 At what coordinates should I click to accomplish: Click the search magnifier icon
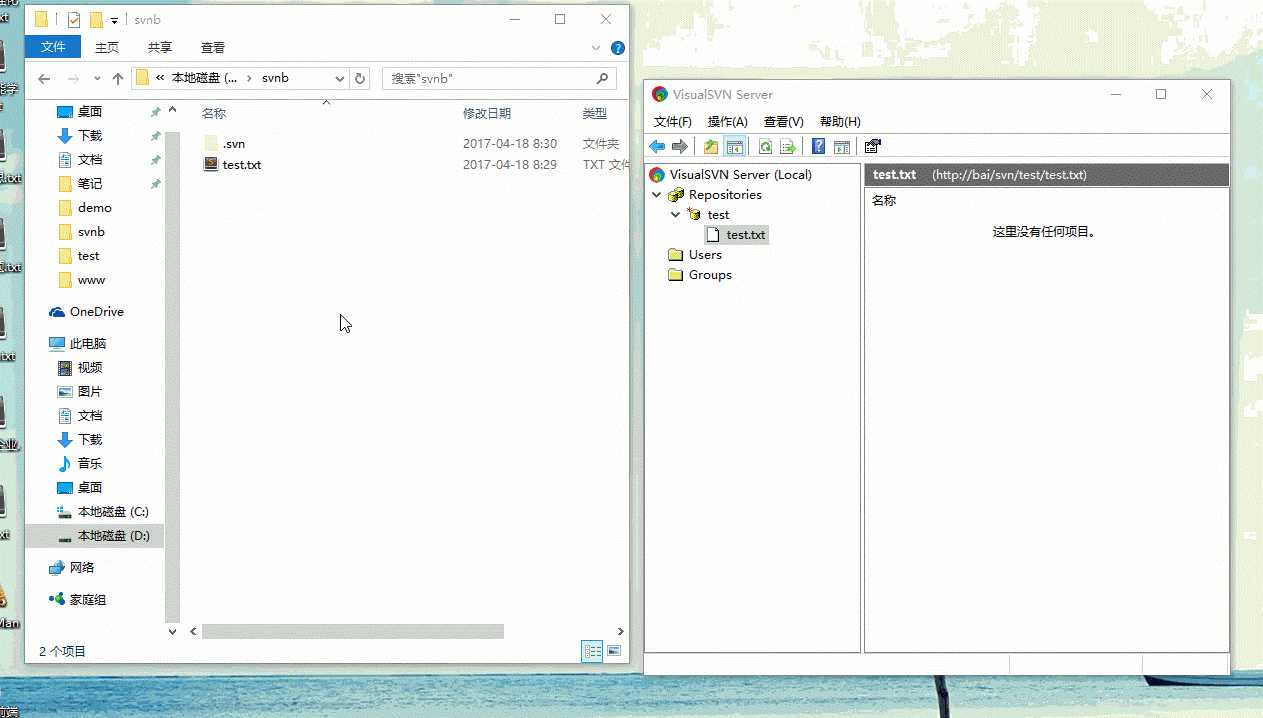pyautogui.click(x=603, y=78)
